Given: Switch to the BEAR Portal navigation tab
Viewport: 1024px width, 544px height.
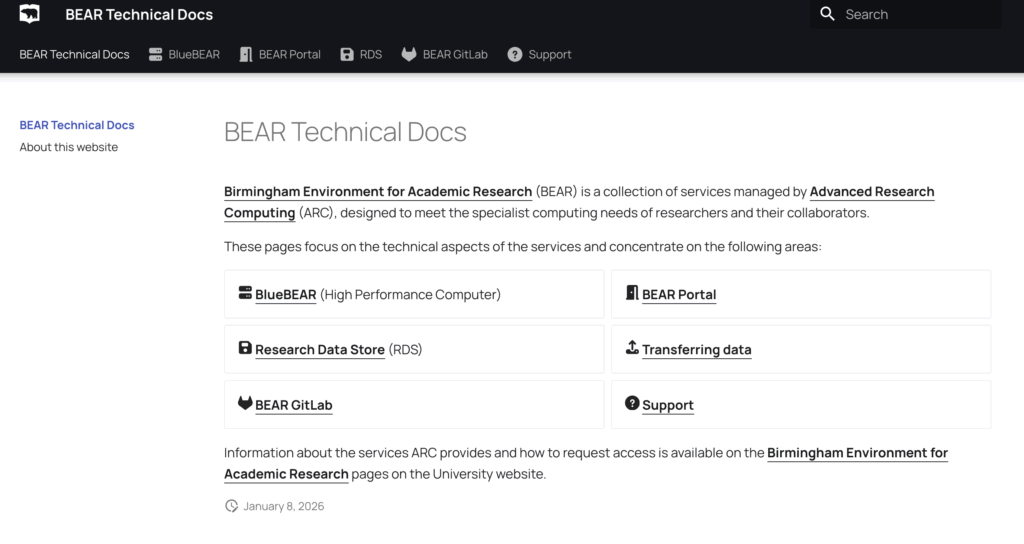Looking at the screenshot, I should [x=289, y=54].
